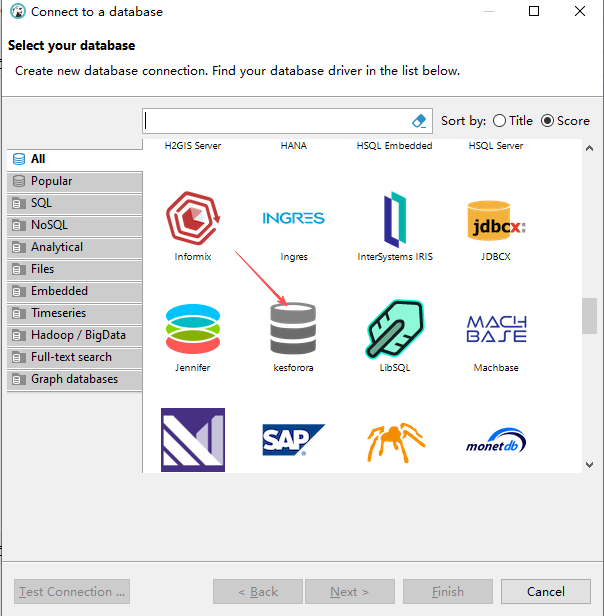The width and height of the screenshot is (604, 616).
Task: Open the Files category
Action: click(75, 269)
